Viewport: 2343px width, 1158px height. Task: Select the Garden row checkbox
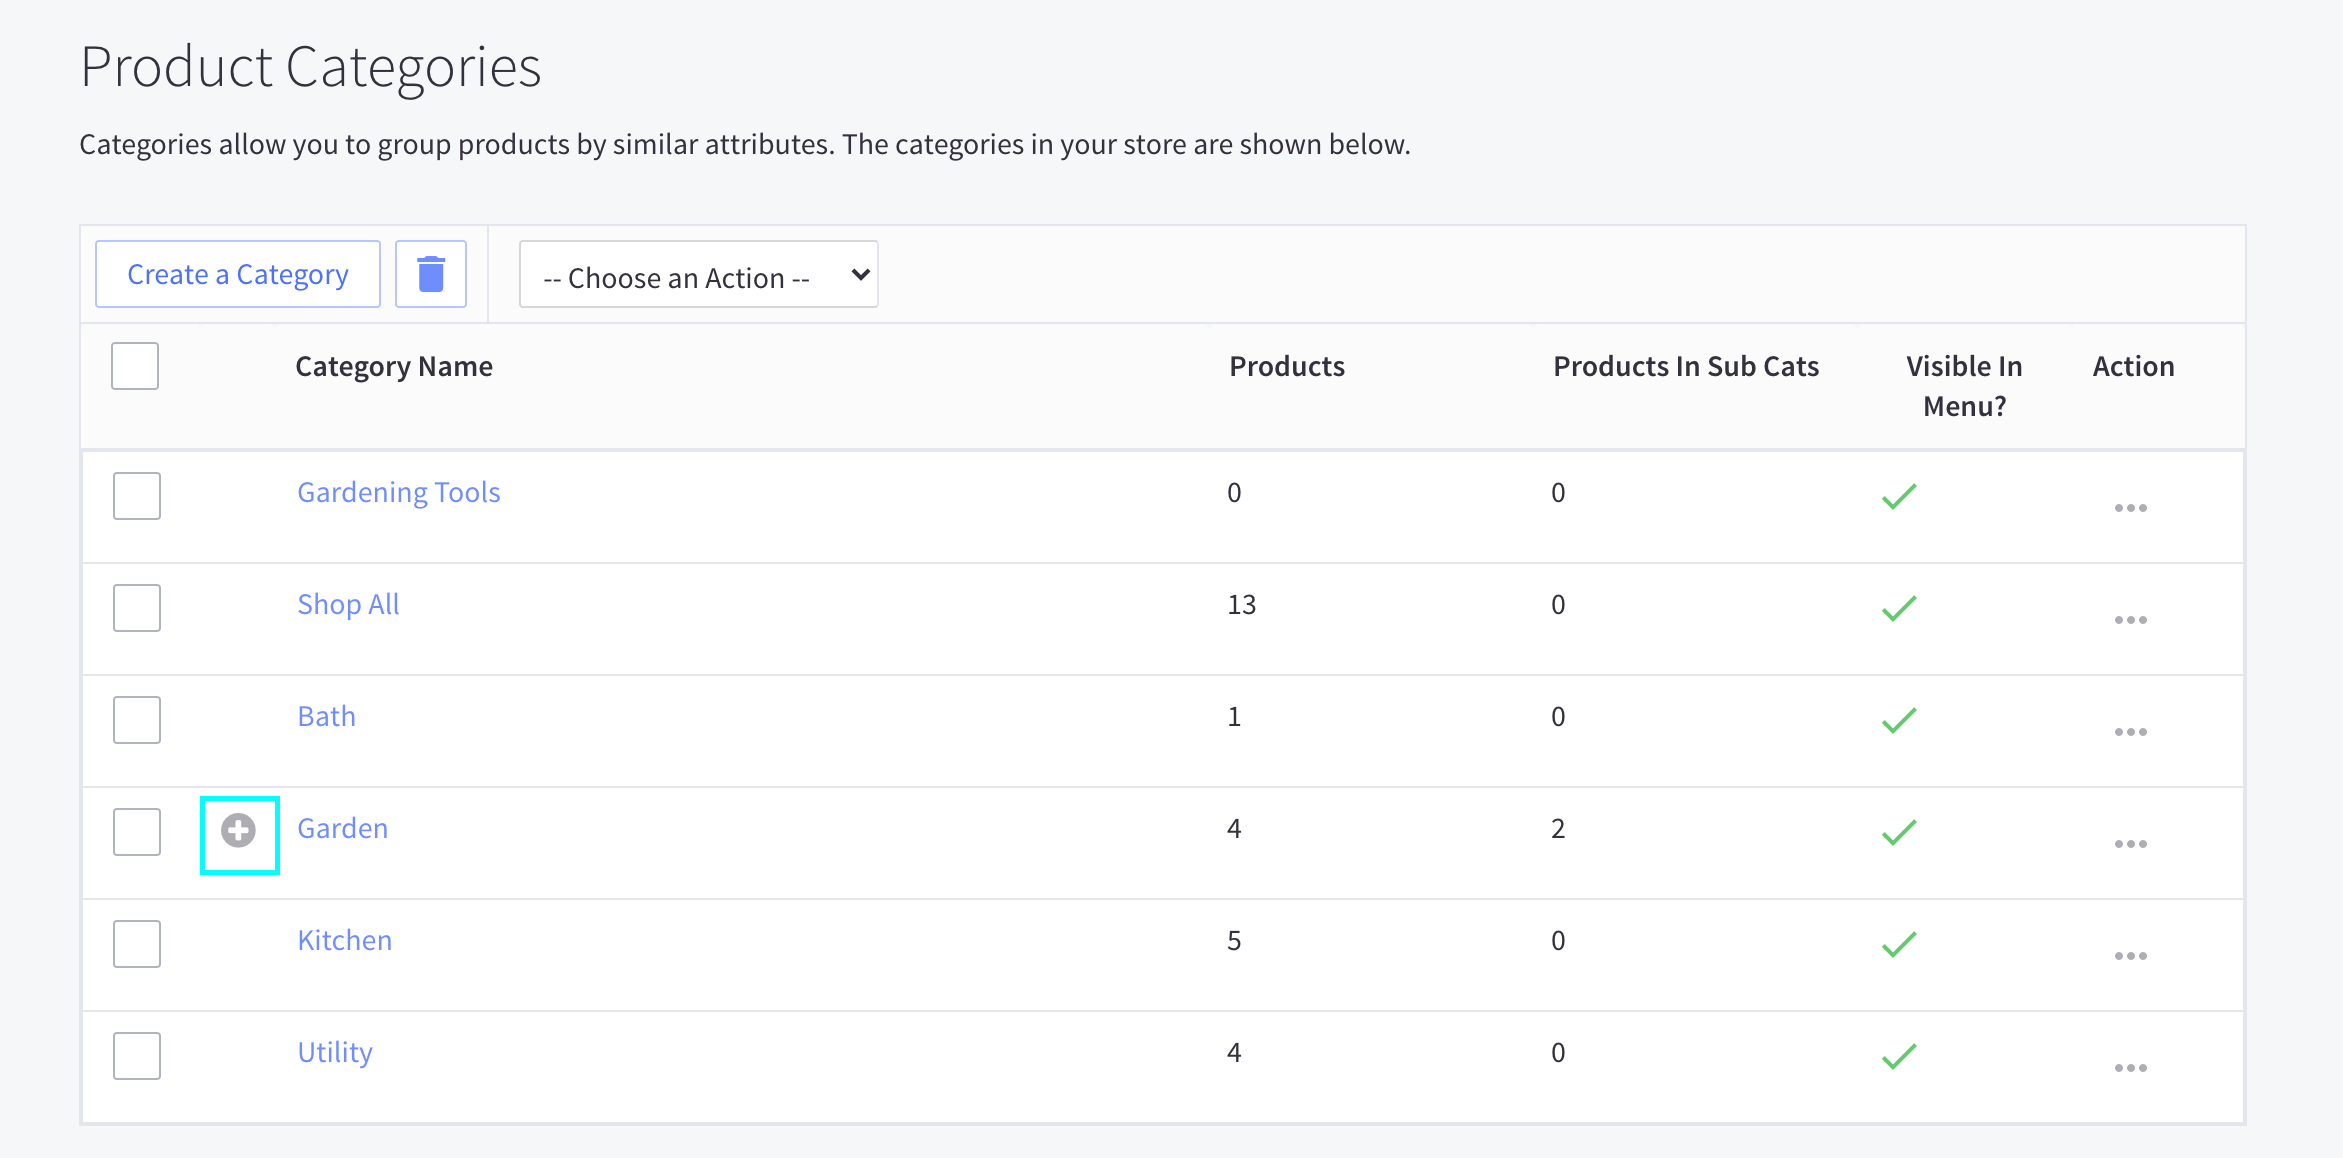pyautogui.click(x=137, y=832)
